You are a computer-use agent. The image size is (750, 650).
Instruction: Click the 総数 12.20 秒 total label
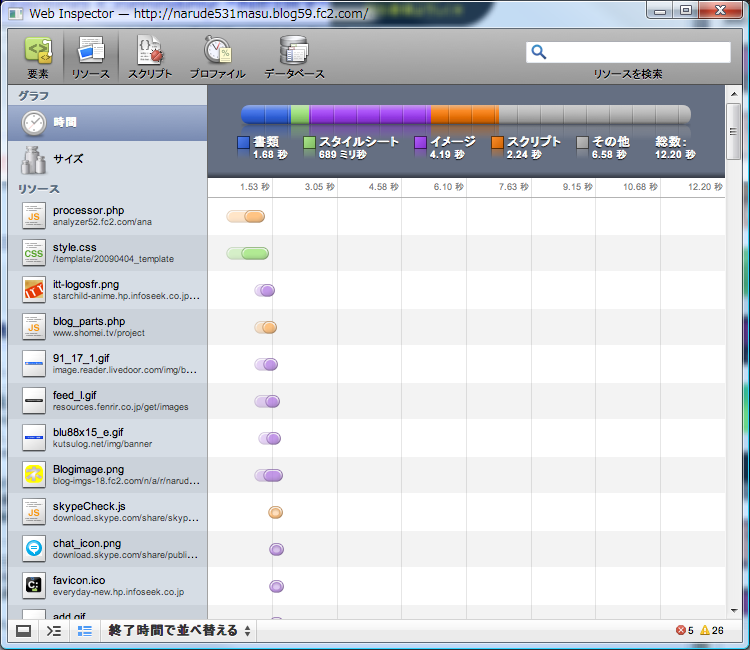(675, 148)
